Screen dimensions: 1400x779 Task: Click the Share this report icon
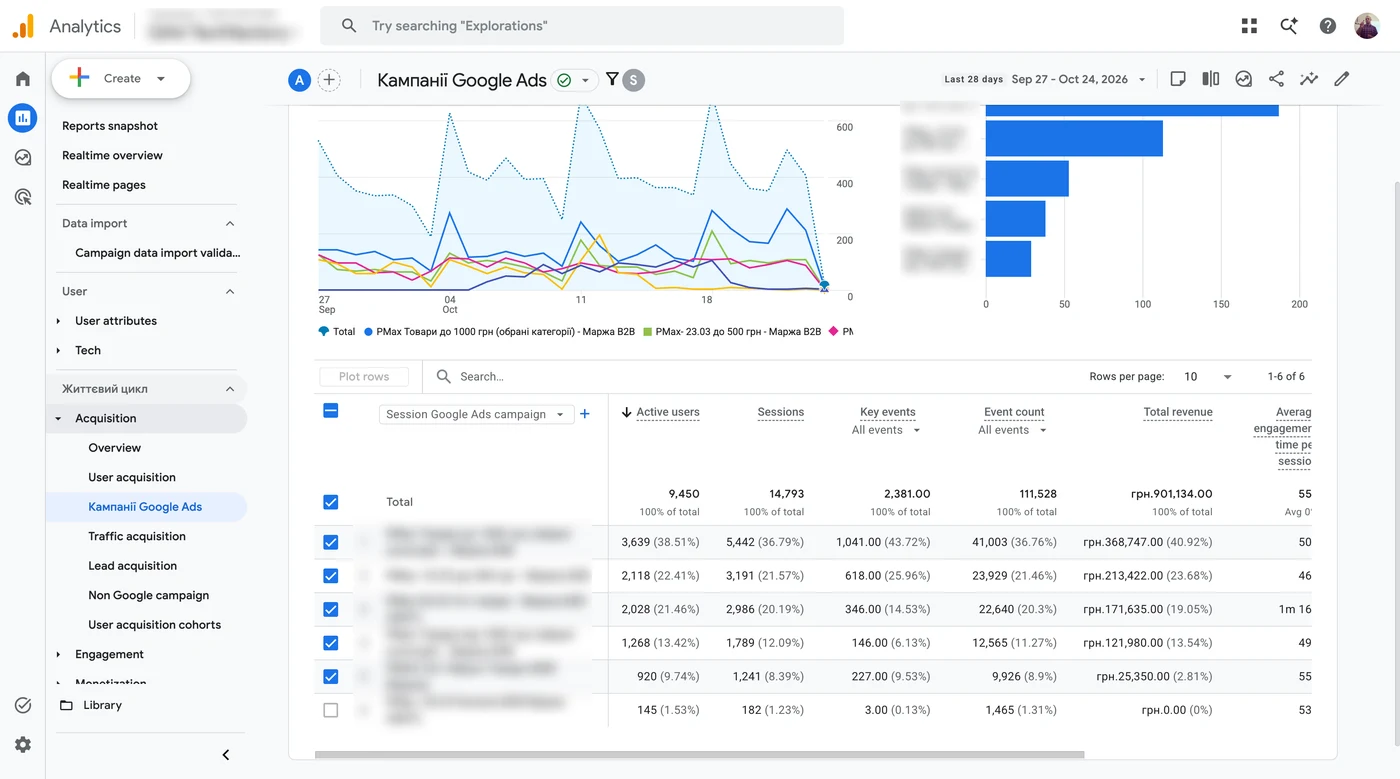[x=1276, y=79]
